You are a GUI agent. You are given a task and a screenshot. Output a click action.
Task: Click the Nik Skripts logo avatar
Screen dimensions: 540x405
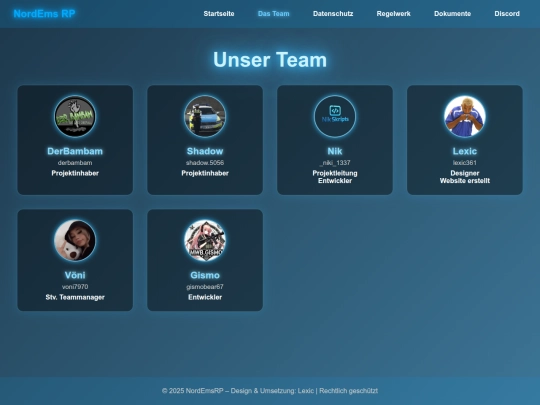click(x=335, y=116)
